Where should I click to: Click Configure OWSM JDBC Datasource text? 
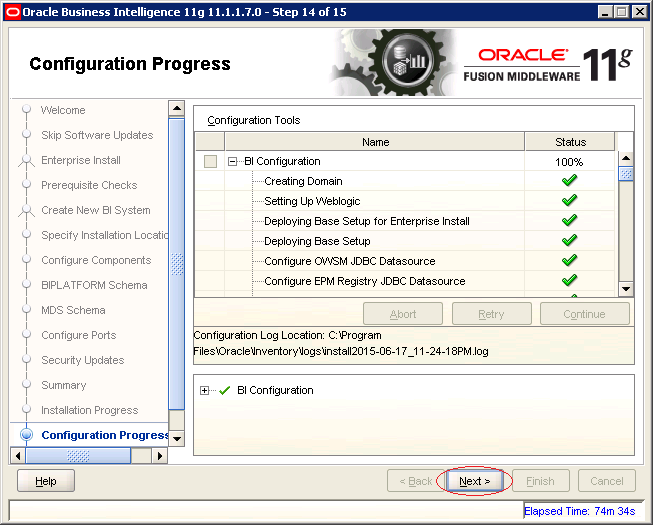click(x=350, y=261)
